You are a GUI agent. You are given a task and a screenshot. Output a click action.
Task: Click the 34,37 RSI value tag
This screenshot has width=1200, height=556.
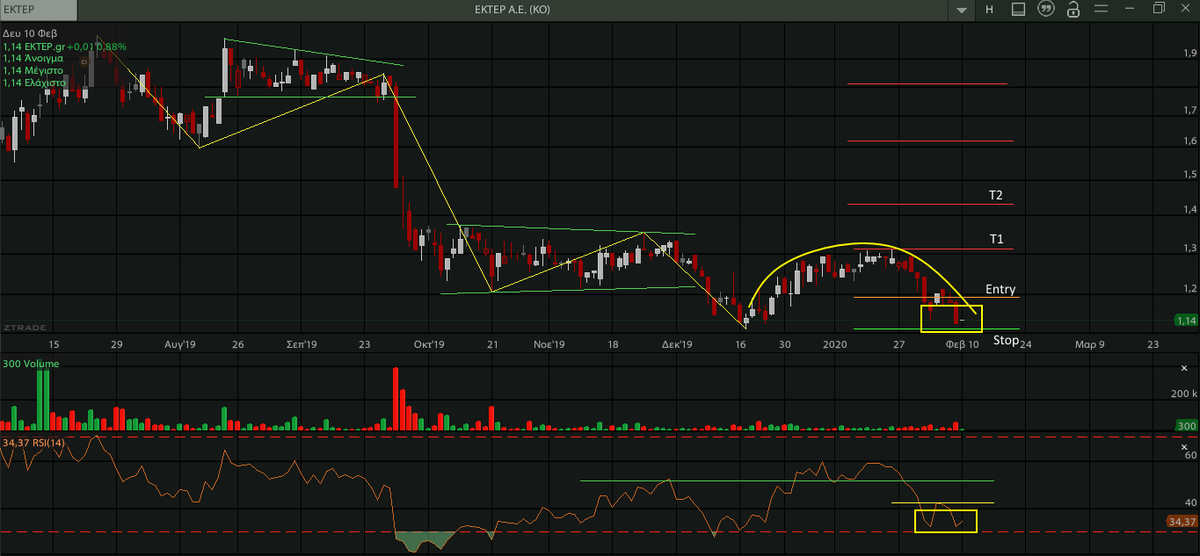[1182, 521]
